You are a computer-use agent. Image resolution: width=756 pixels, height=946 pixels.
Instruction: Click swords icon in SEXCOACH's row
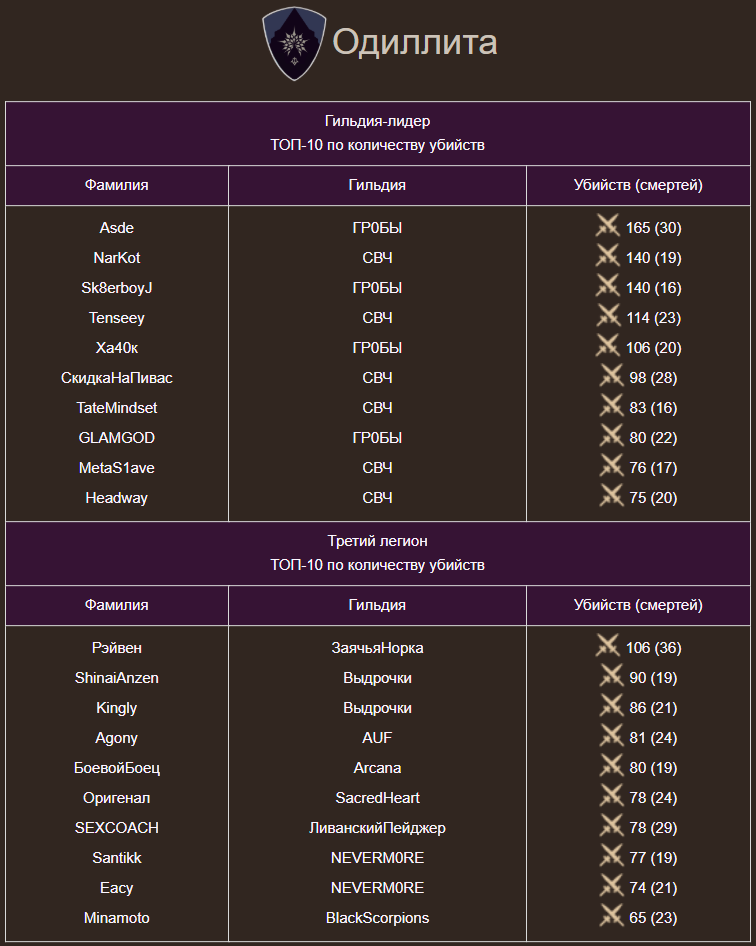[611, 826]
